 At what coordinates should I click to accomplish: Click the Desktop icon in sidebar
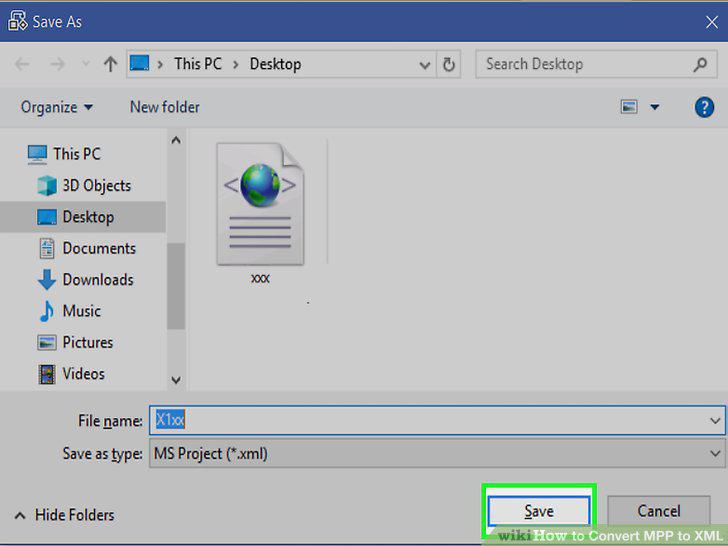47,217
